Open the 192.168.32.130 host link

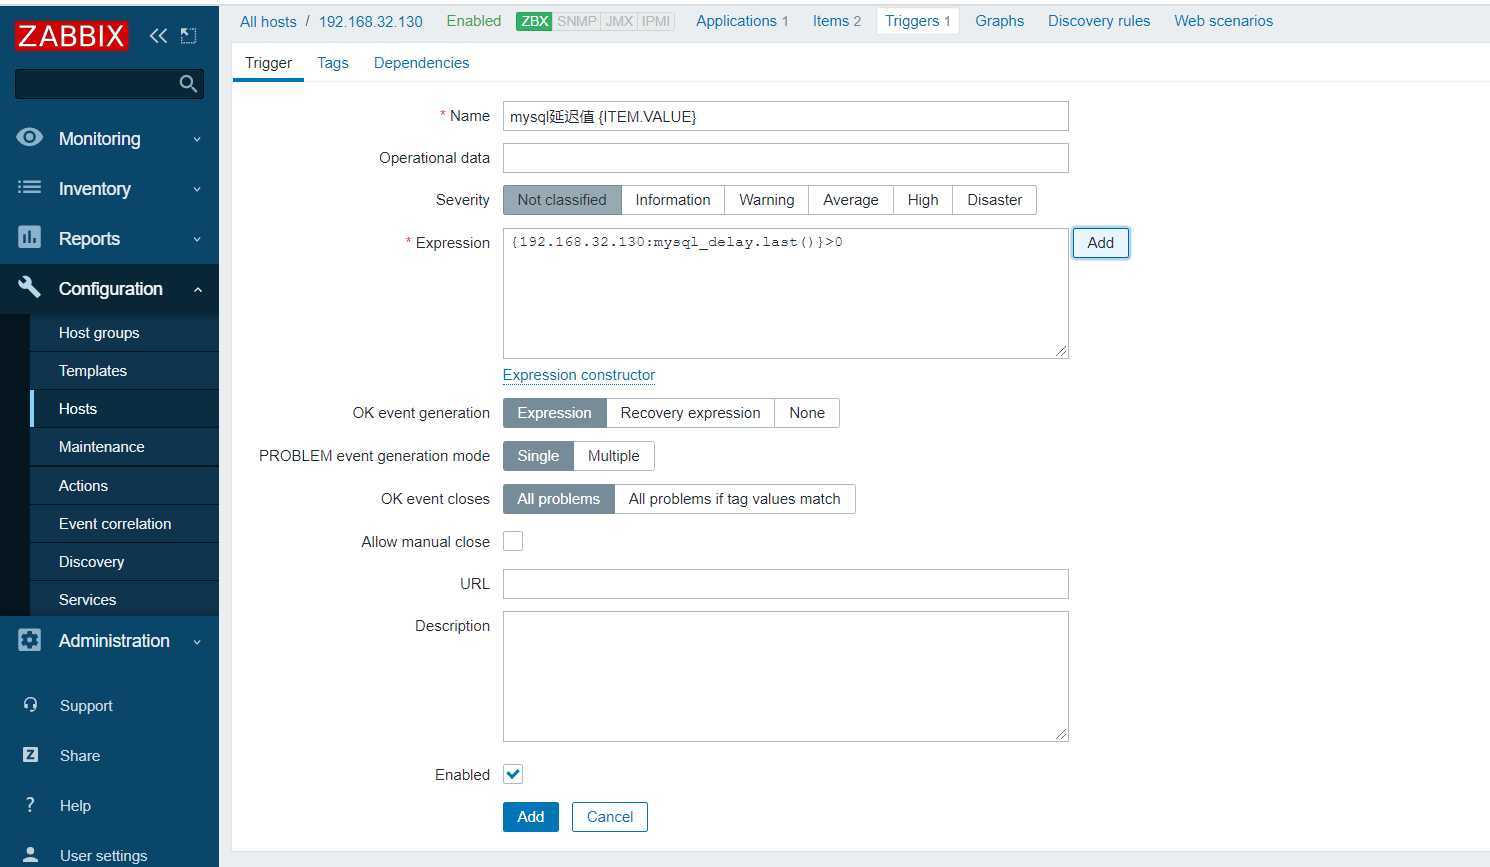pos(371,21)
